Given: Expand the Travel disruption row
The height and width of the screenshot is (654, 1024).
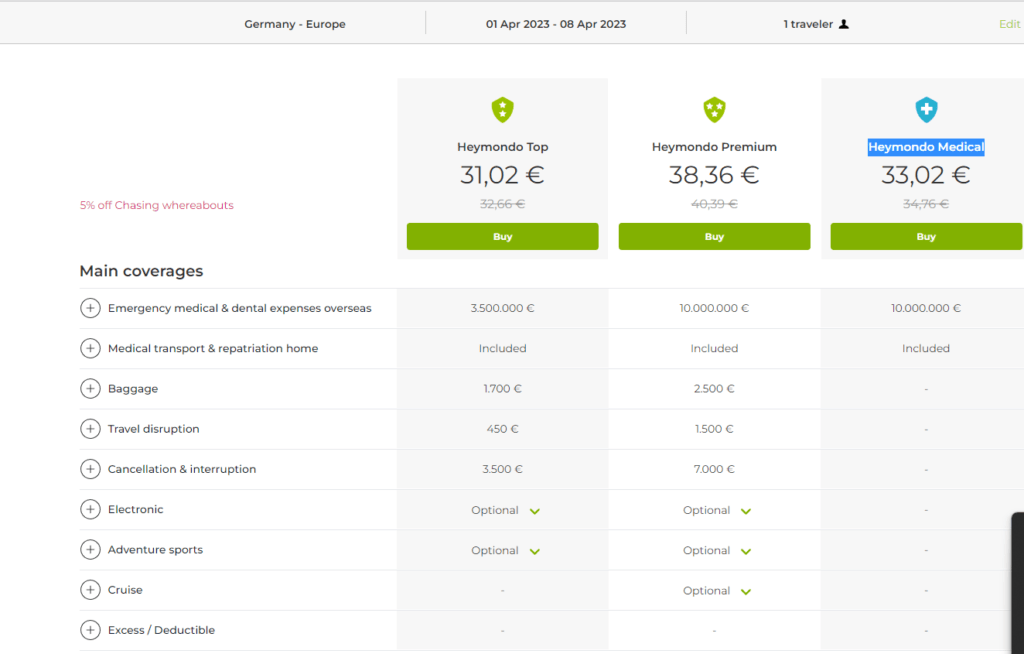Looking at the screenshot, I should pos(90,429).
